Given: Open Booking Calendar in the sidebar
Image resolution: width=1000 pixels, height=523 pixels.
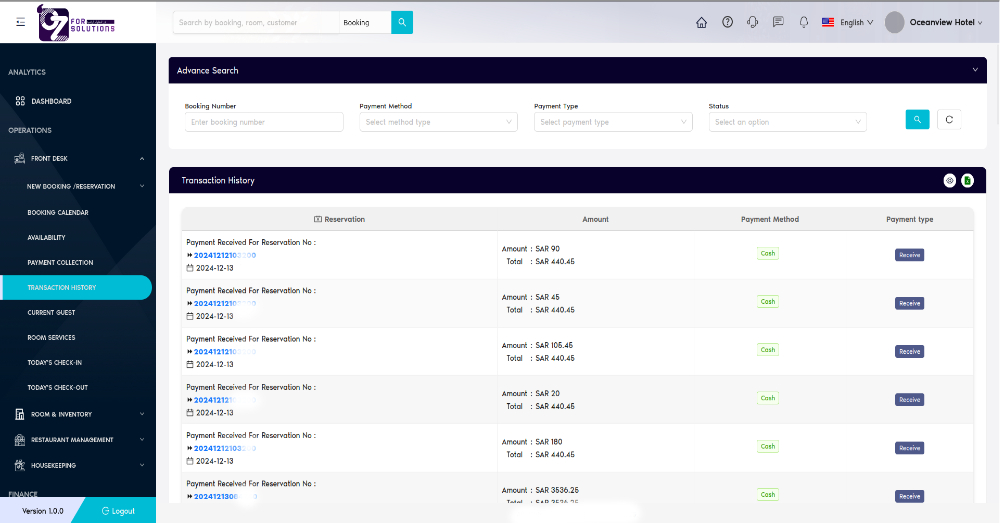Looking at the screenshot, I should pyautogui.click(x=58, y=212).
